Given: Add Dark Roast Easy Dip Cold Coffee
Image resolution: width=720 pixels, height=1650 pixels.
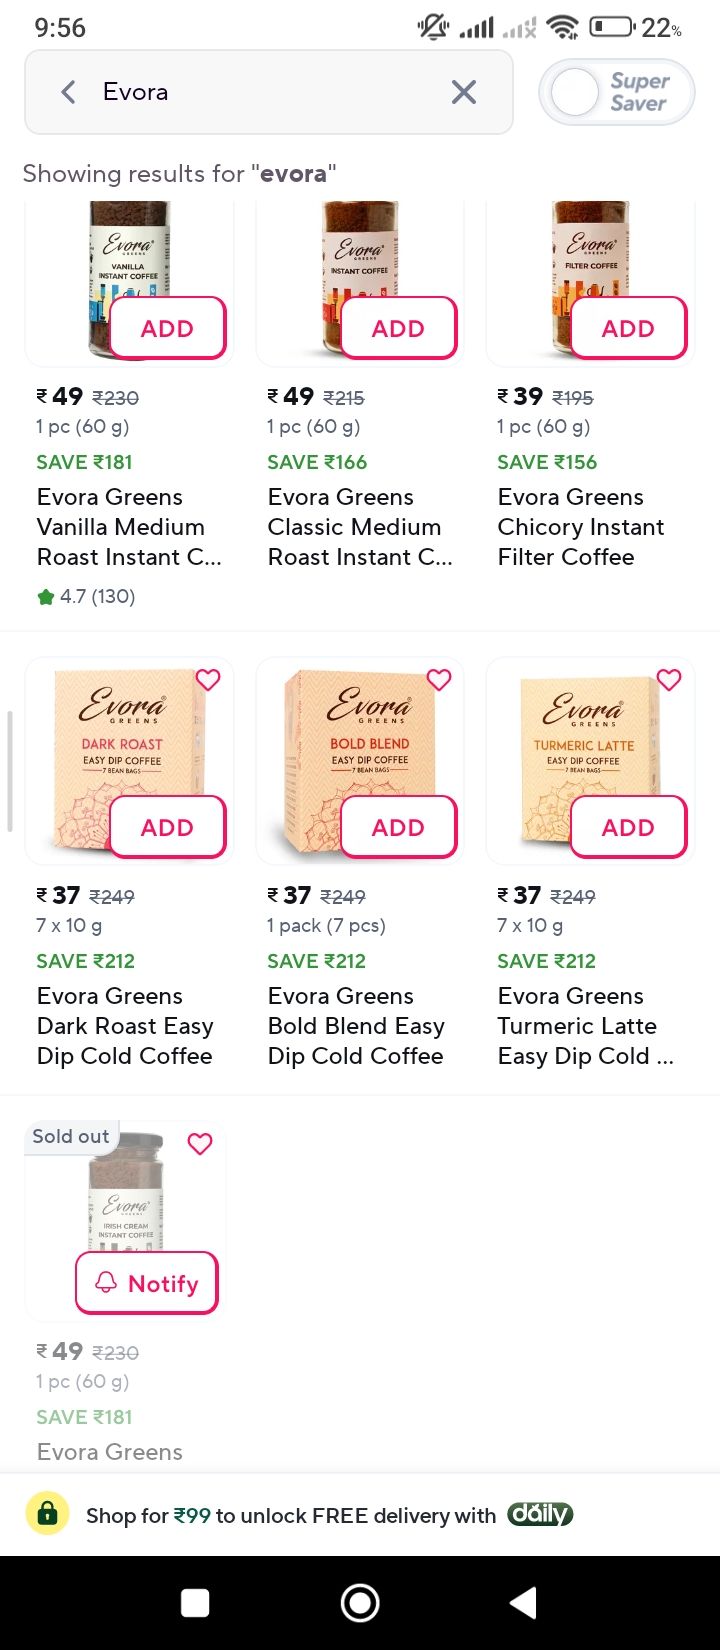Looking at the screenshot, I should click(167, 827).
